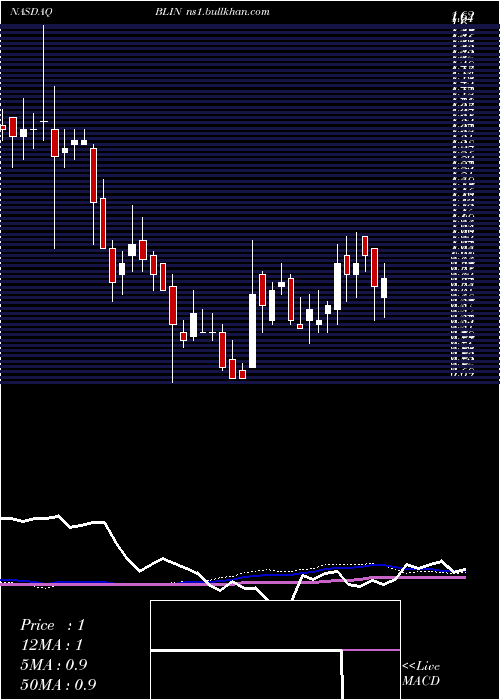Viewport: 500px width, 700px height.
Task: Click the NASDAQ exchange label
Action: click(30, 12)
